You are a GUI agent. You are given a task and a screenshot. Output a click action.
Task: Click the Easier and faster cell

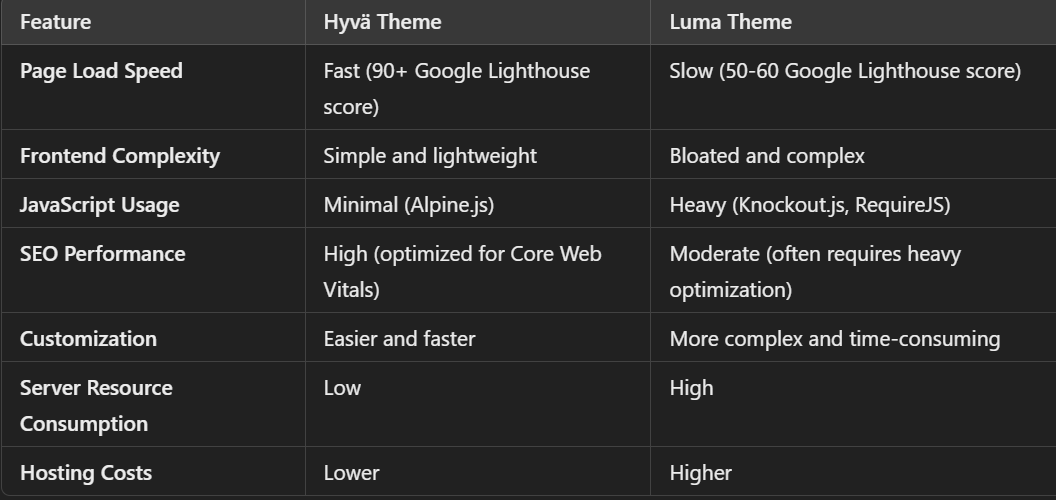(x=399, y=338)
